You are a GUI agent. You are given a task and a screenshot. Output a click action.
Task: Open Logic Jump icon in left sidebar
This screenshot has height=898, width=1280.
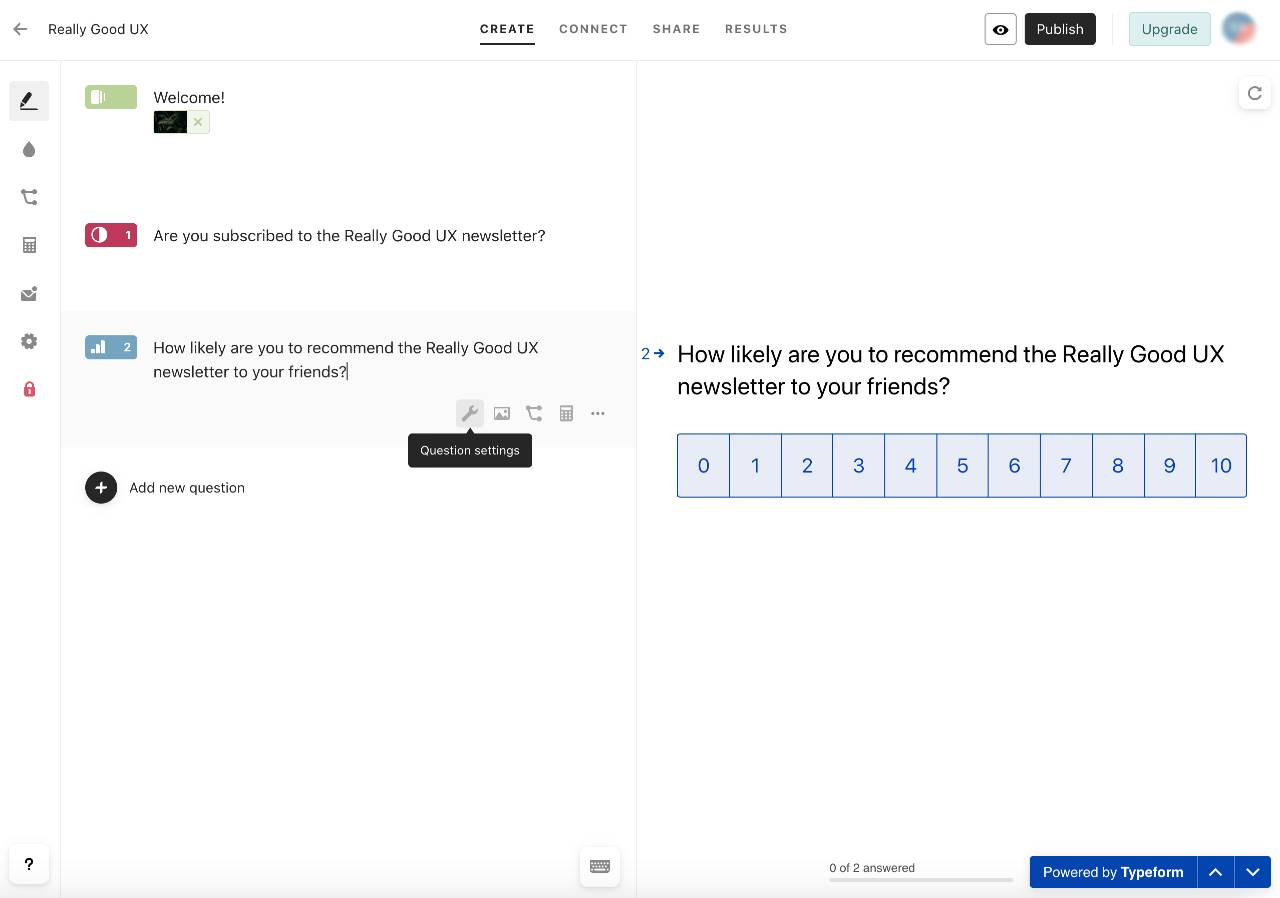(x=29, y=197)
